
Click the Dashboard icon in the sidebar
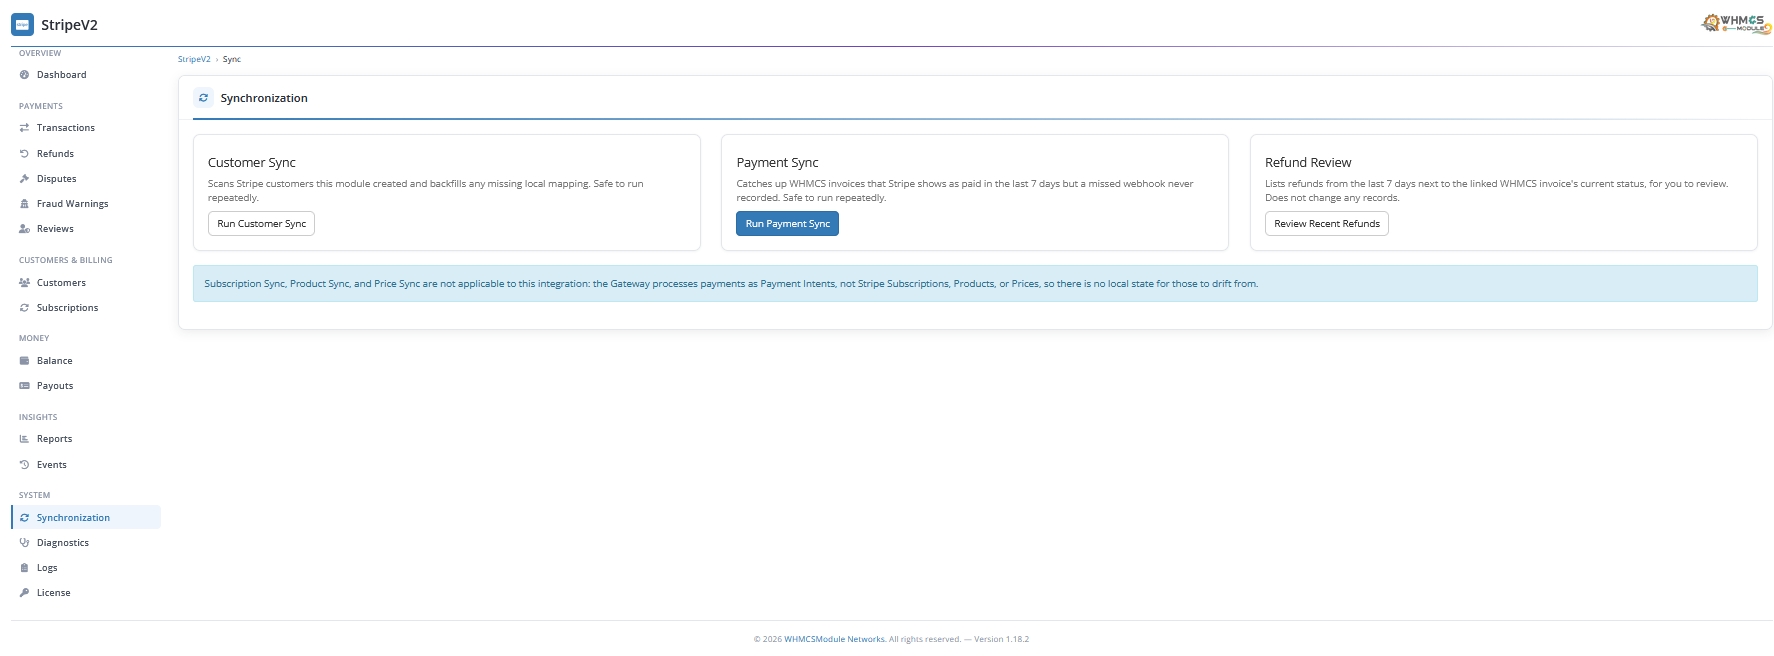point(24,75)
